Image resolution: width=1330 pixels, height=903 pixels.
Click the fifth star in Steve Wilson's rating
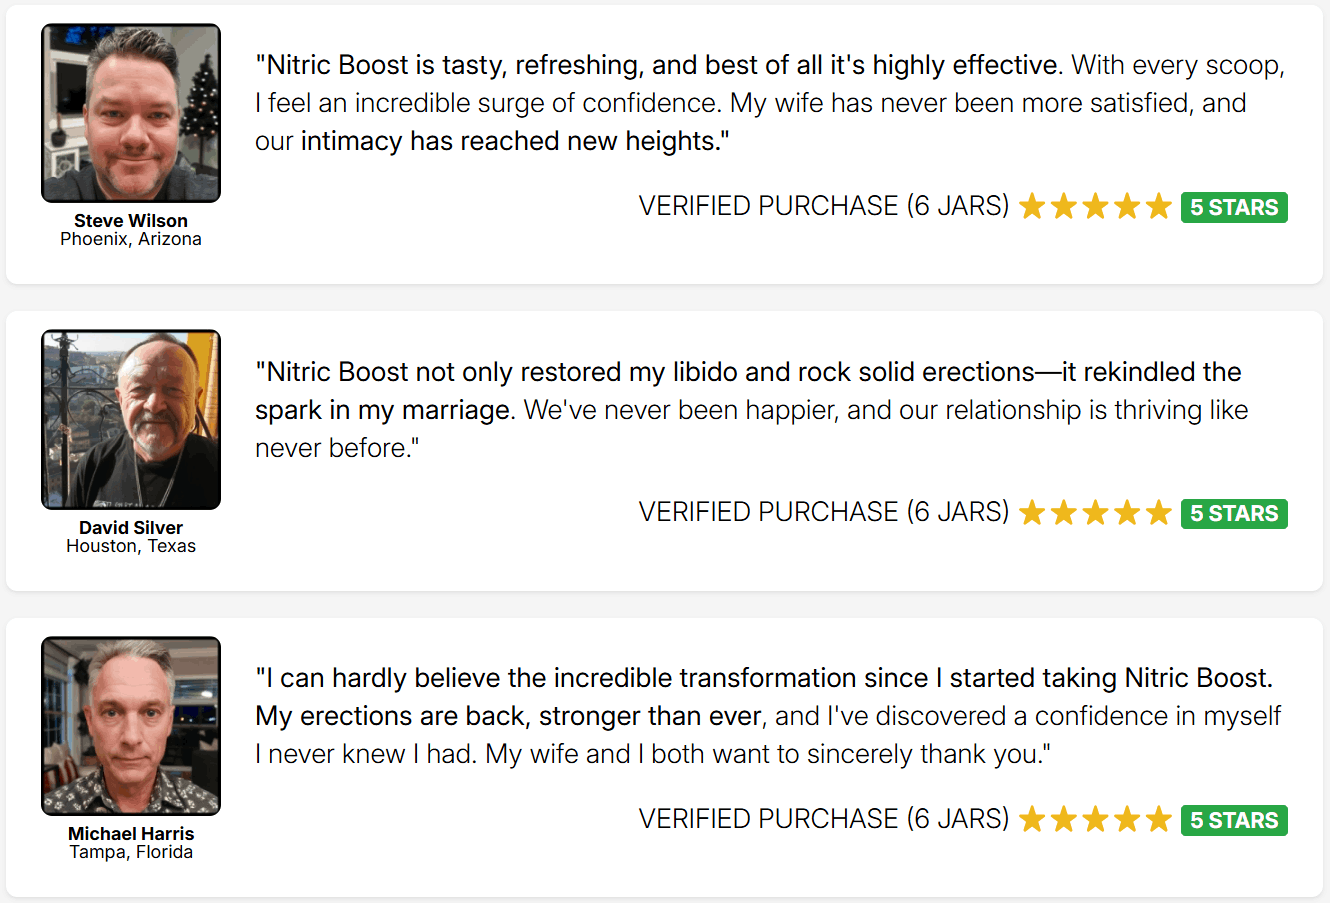tap(1159, 207)
